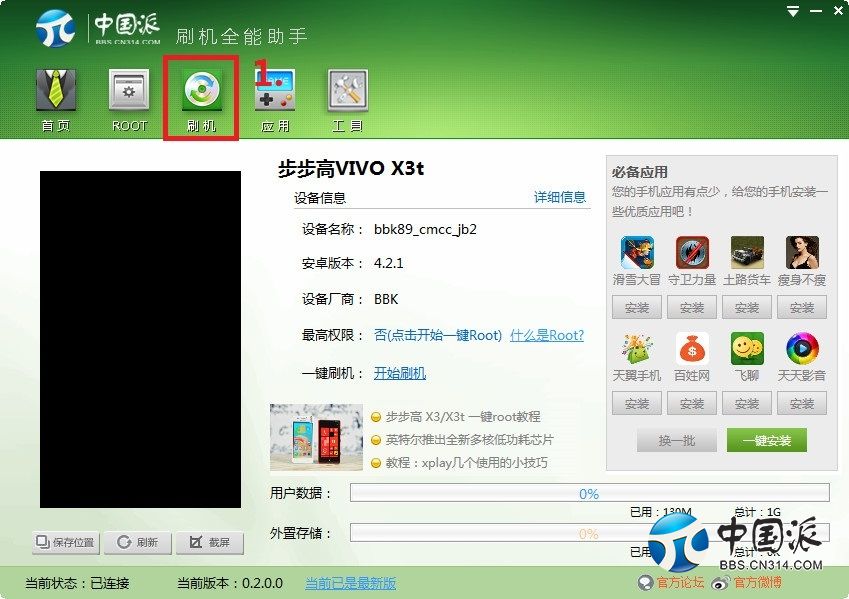The height and width of the screenshot is (599, 849).
Task: Click the 官方微博 weibo eye icon
Action: [721, 583]
